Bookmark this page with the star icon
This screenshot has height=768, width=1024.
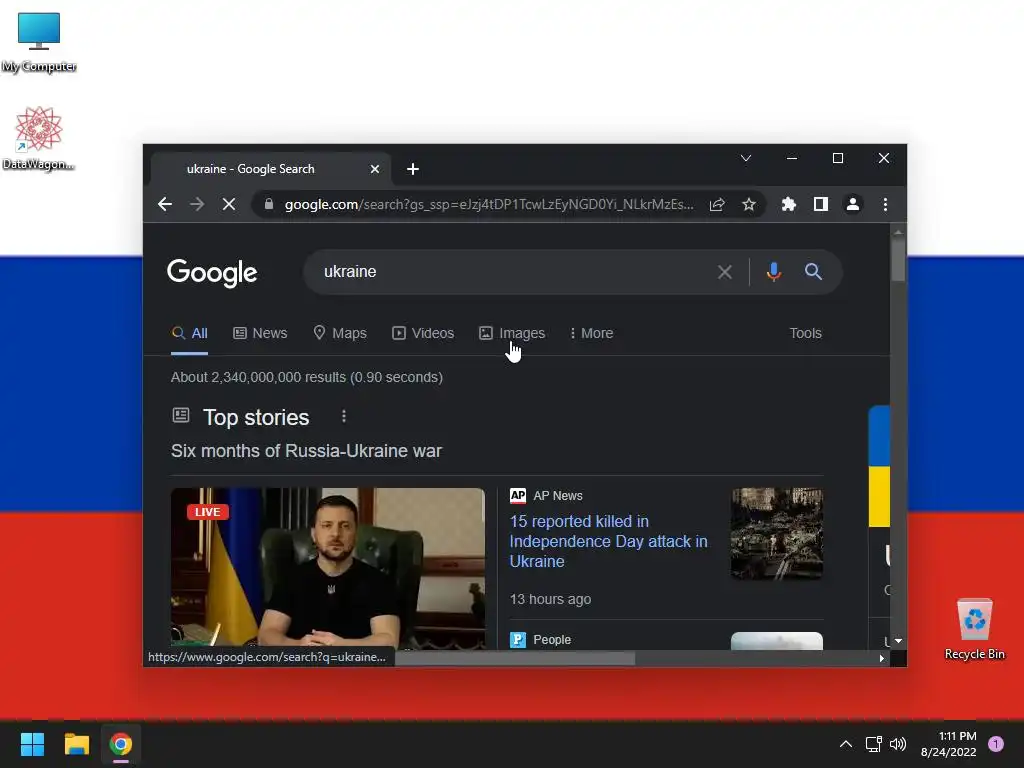[749, 204]
